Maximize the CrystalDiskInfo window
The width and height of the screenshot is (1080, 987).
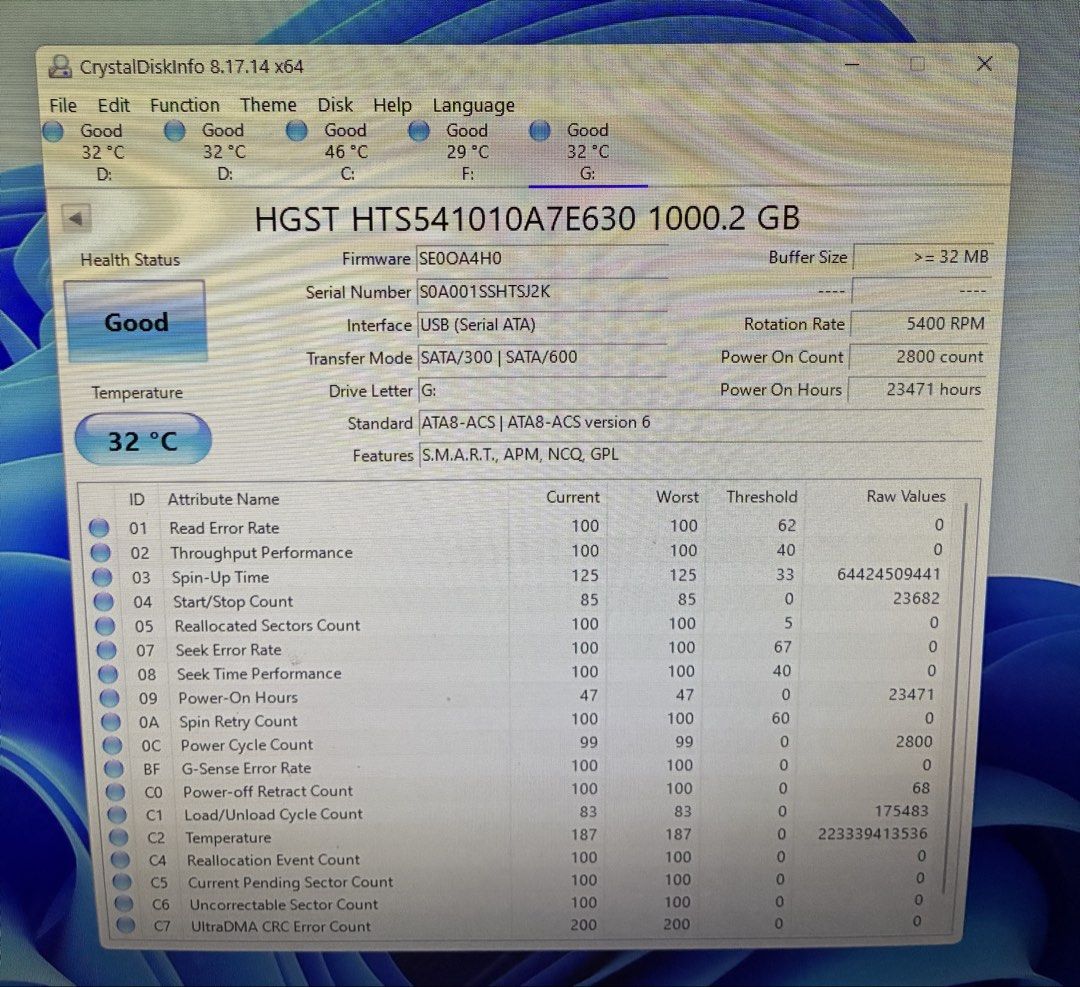(917, 65)
